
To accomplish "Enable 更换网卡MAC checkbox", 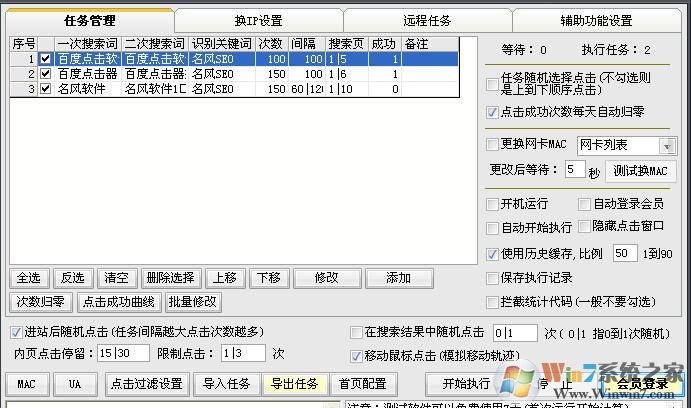I will coord(492,144).
